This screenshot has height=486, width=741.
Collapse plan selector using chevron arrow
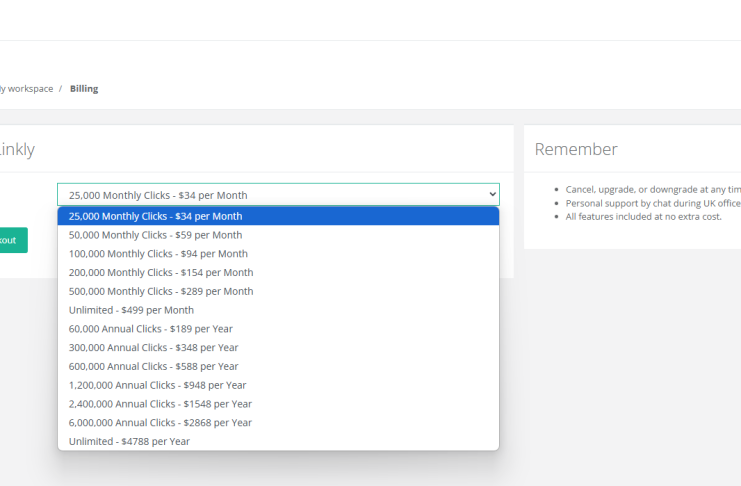(x=490, y=194)
